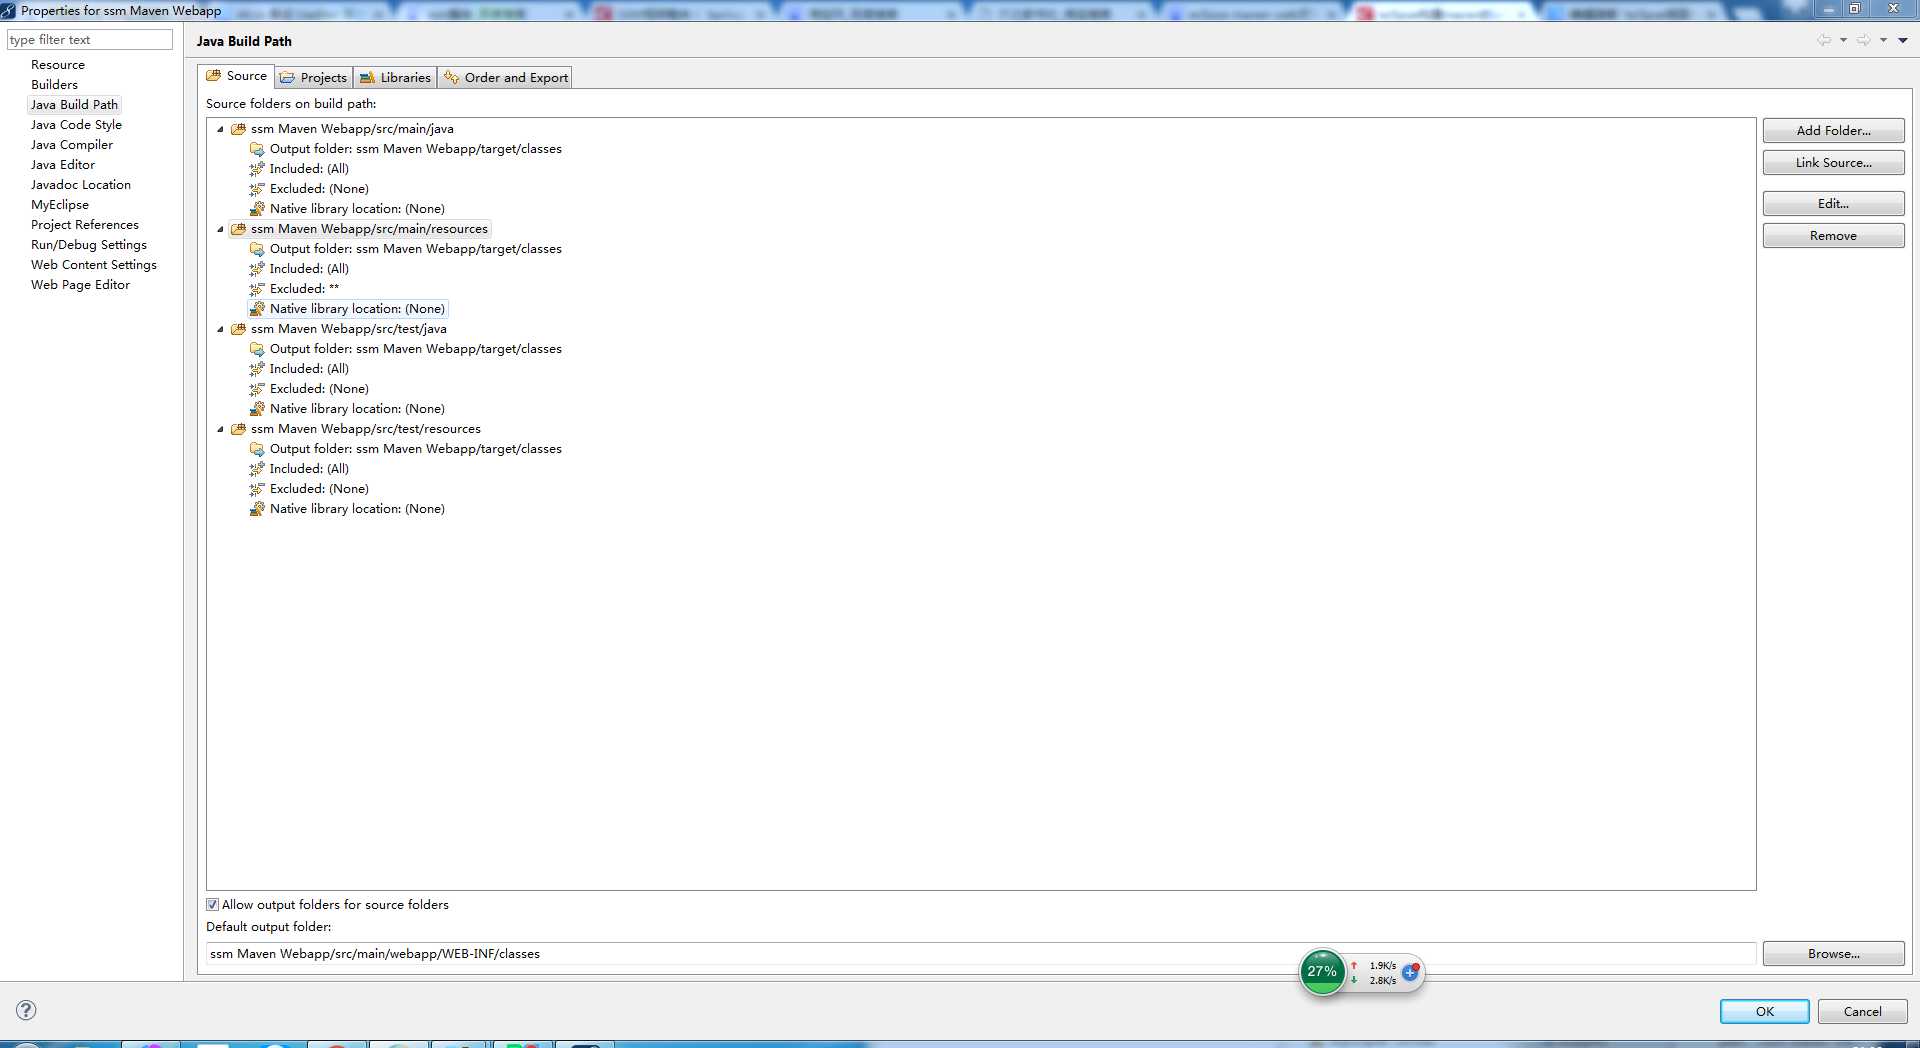Open the Project References page
Screen dimensions: 1920x1048
(85, 225)
